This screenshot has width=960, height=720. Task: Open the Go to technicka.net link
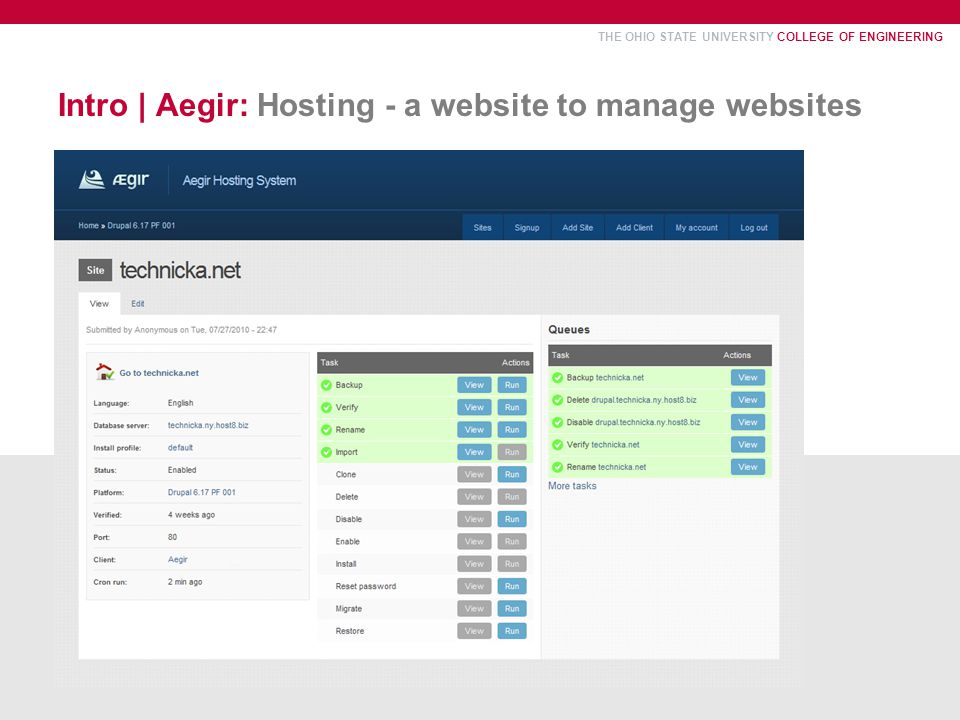[x=159, y=373]
